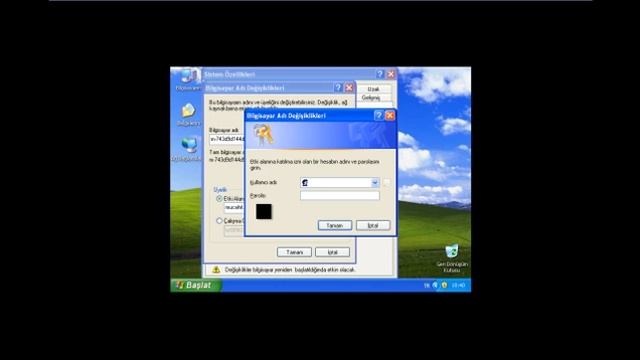Click the help icon in Sistem Özellikleri title bar
640x360 pixels.
coord(380,74)
